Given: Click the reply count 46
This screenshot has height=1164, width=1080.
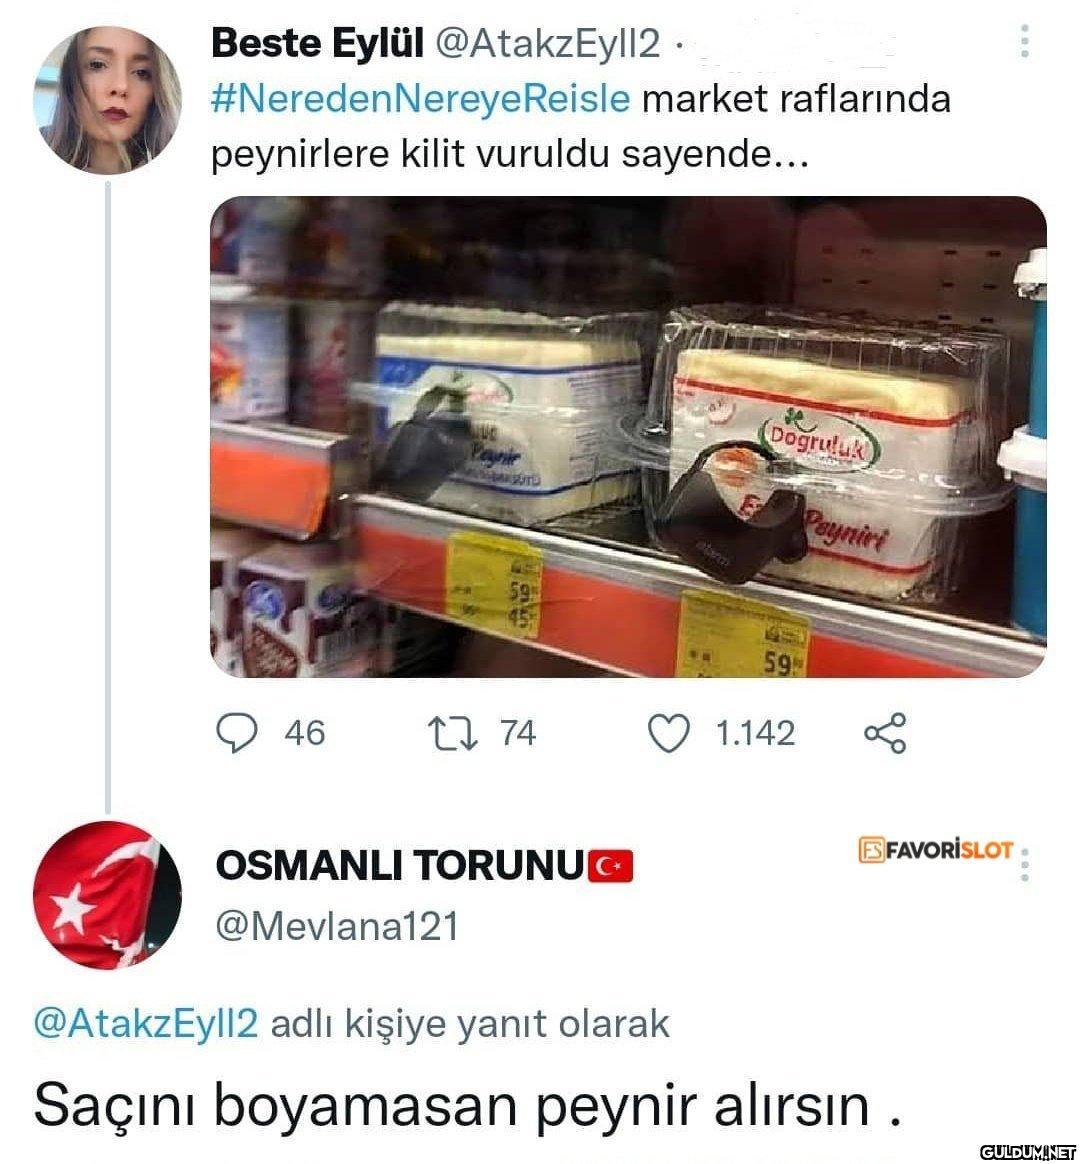Looking at the screenshot, I should click(304, 733).
